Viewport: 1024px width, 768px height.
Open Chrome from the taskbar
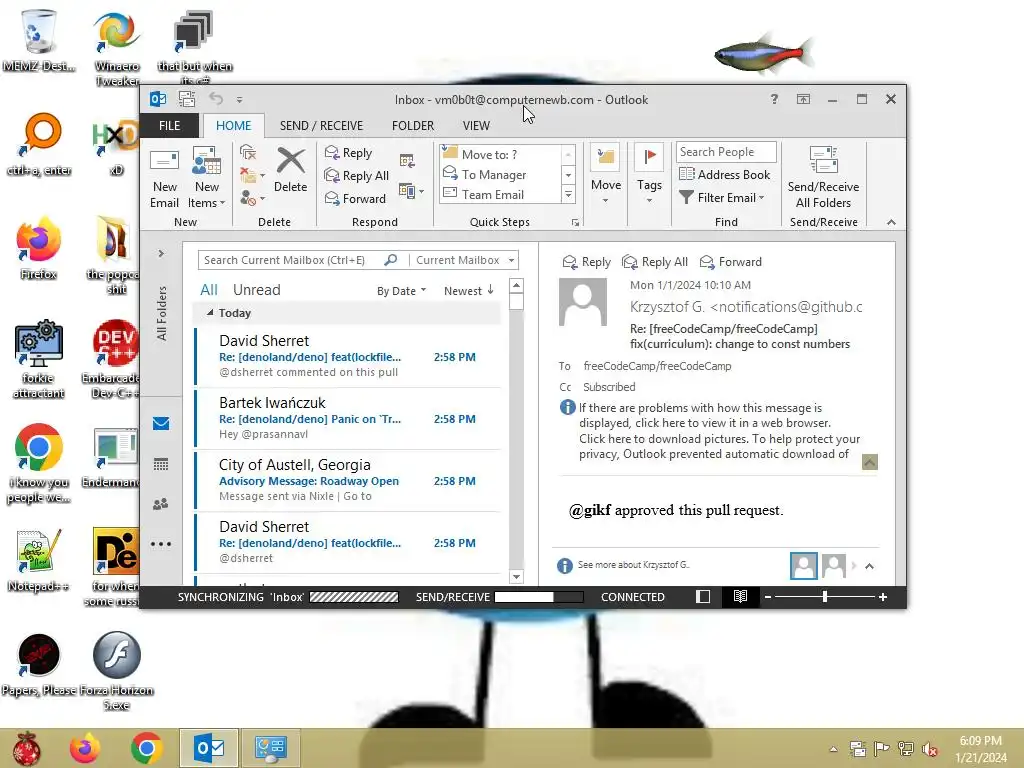click(x=146, y=748)
